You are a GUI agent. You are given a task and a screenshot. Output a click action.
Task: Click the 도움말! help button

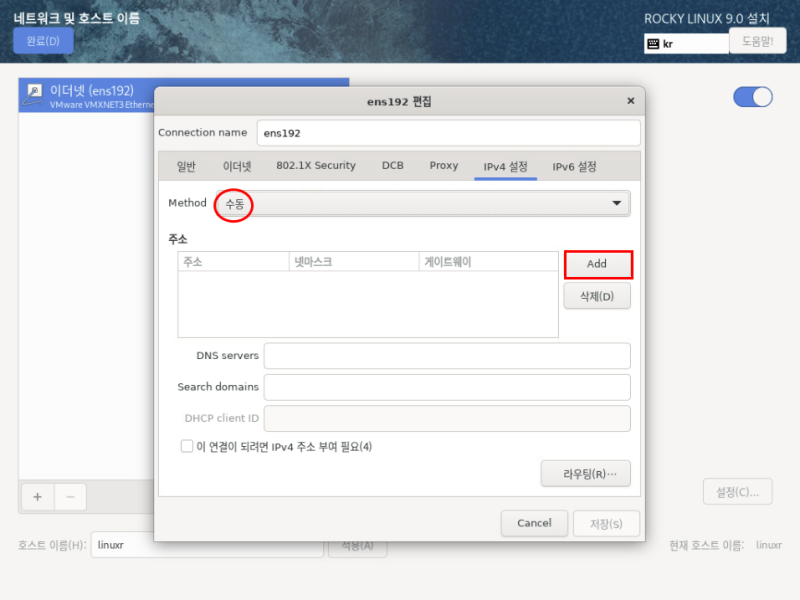(758, 41)
